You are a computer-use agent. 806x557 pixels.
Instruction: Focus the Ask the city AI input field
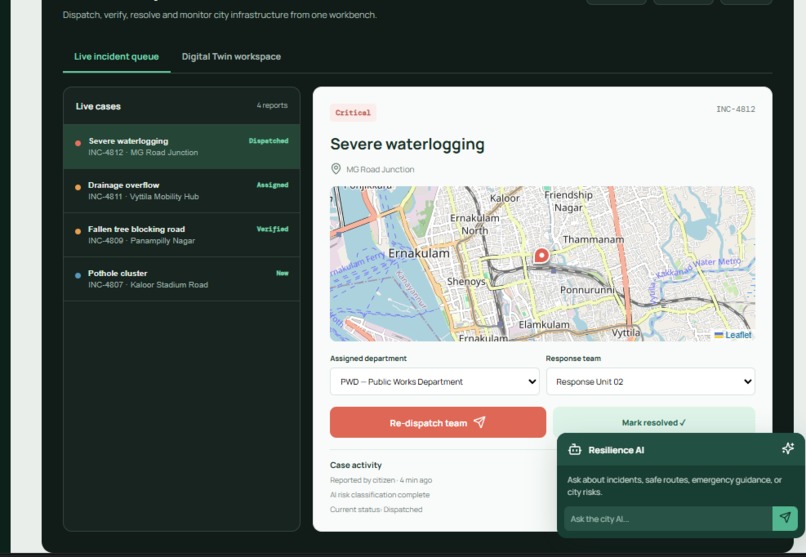[x=668, y=519]
